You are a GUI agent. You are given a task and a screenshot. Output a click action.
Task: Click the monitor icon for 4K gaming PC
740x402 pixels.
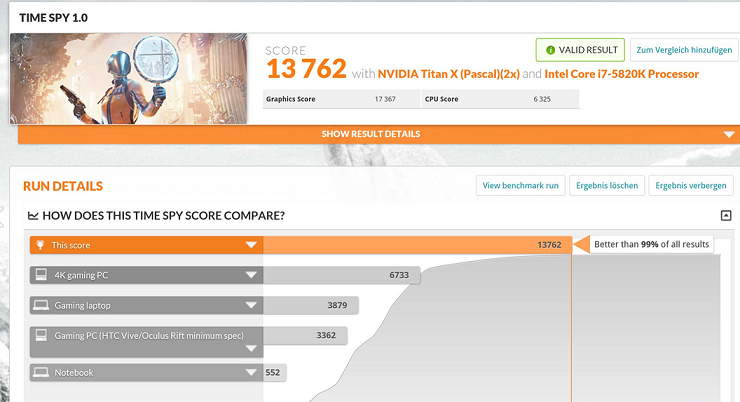coord(41,275)
